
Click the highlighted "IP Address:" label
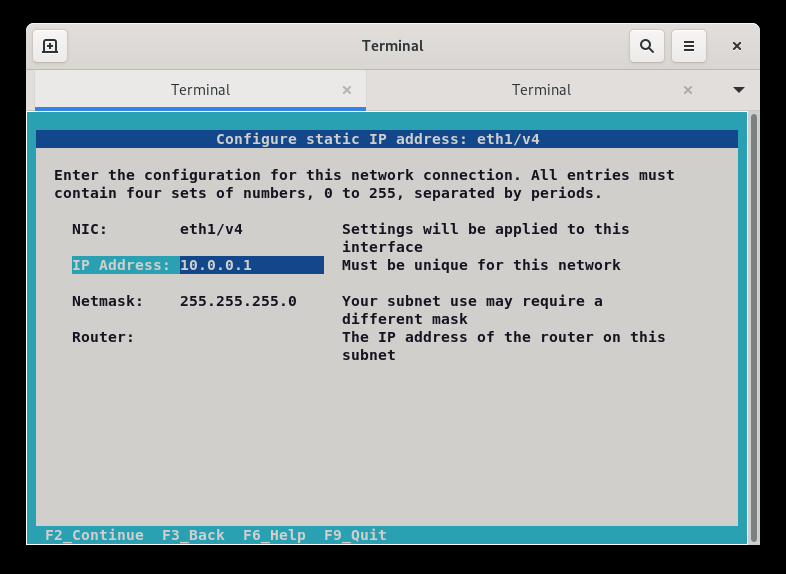point(121,265)
